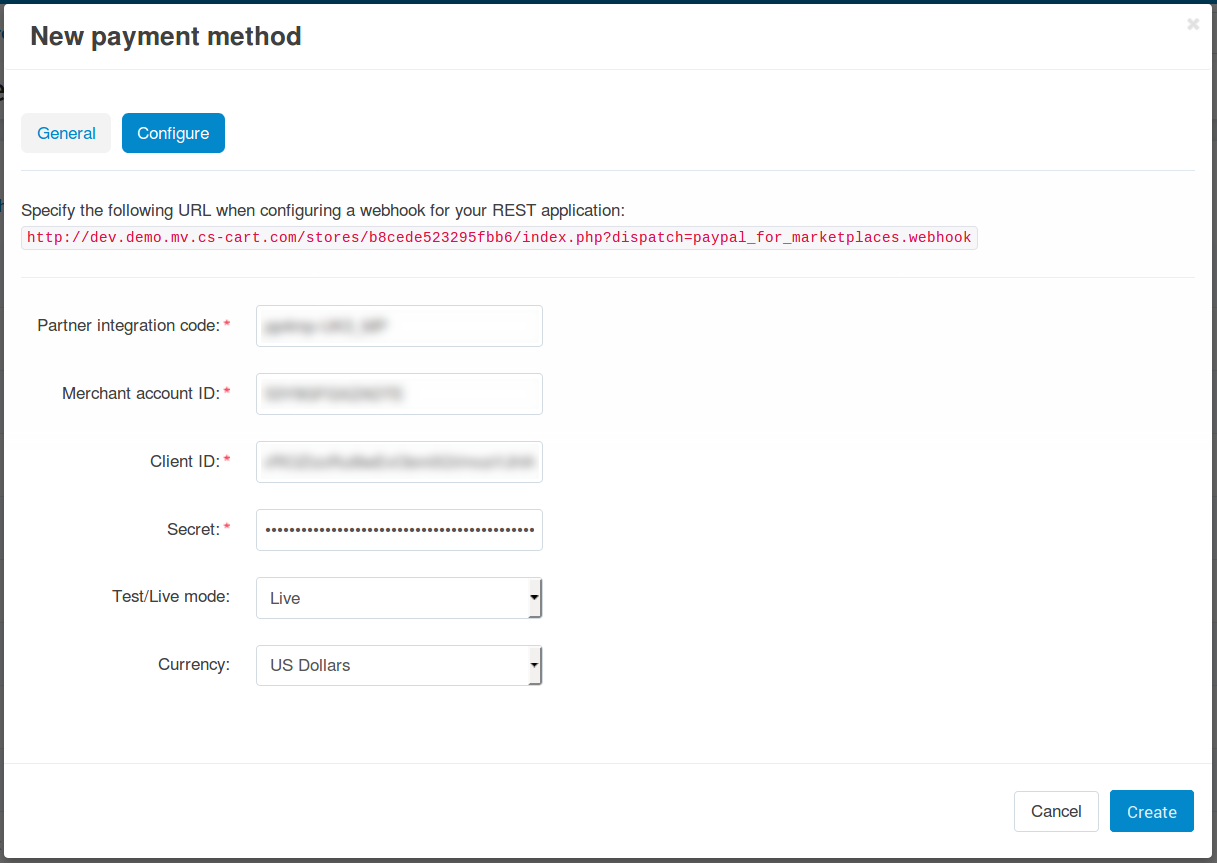
Task: Click the Client ID label text
Action: click(183, 461)
